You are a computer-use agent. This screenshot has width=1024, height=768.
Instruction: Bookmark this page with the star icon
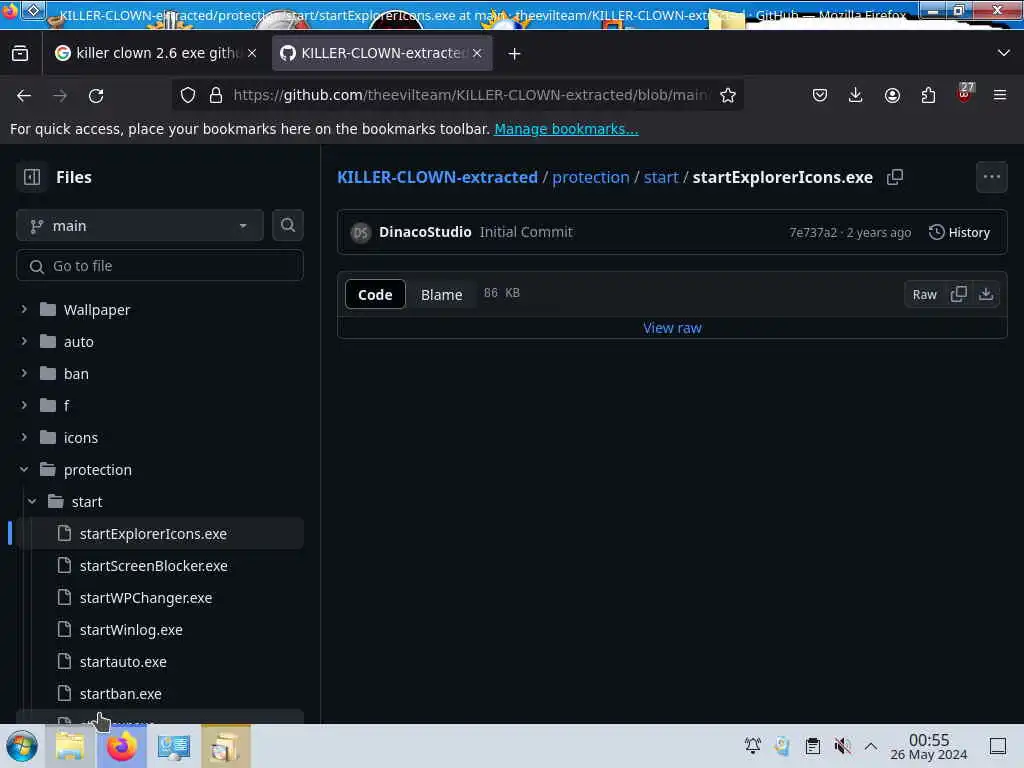(728, 95)
